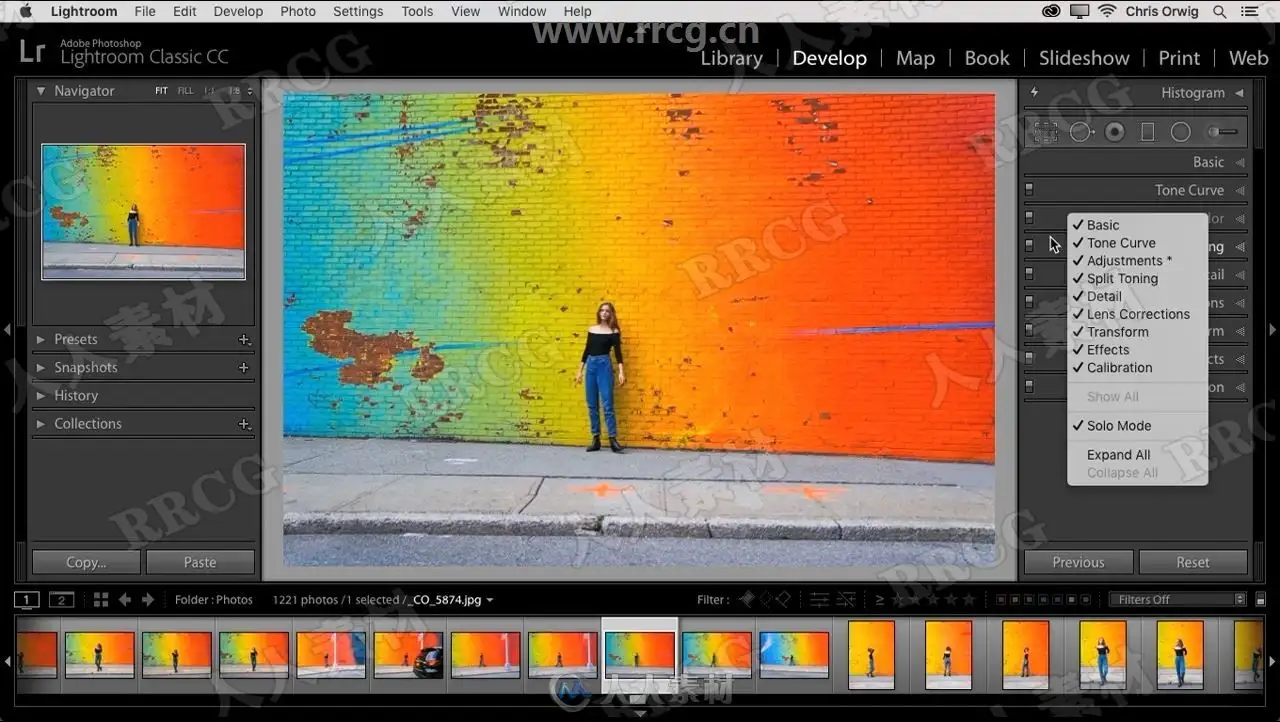This screenshot has height=722, width=1280.
Task: Select the Spot Removal tool
Action: [1081, 132]
